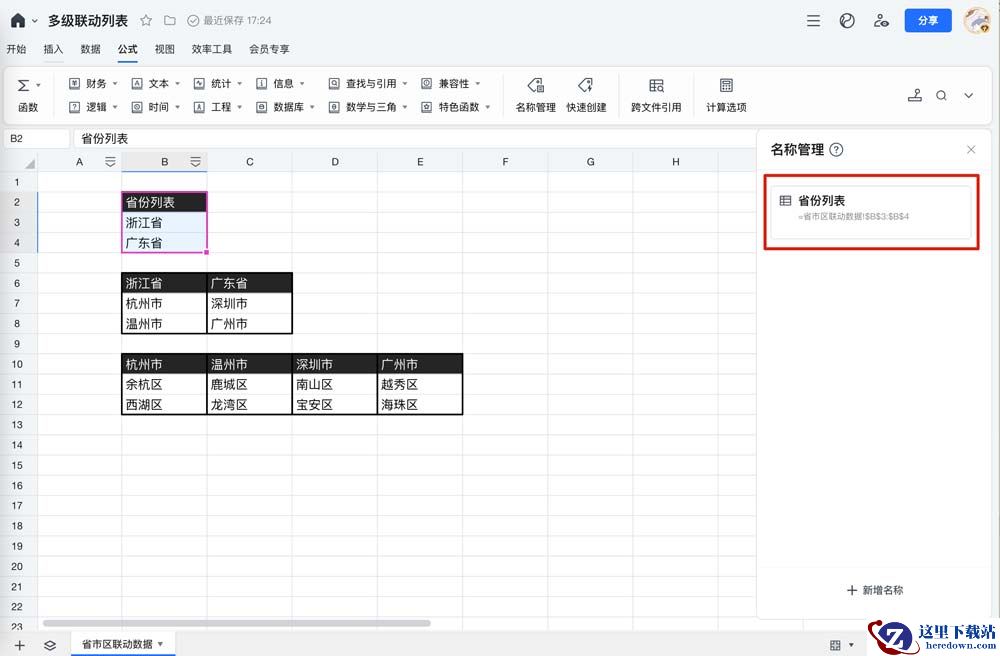Click the help icon next to 名称管理
The width and height of the screenshot is (1000, 656).
coord(837,150)
